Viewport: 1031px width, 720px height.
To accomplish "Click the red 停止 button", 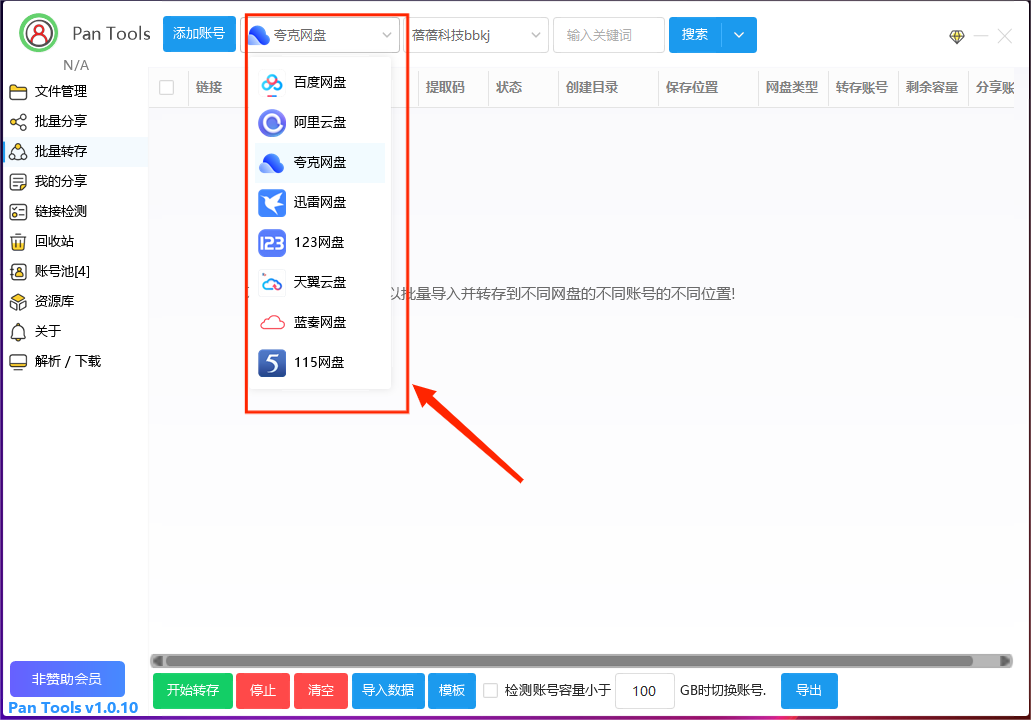I will 263,691.
